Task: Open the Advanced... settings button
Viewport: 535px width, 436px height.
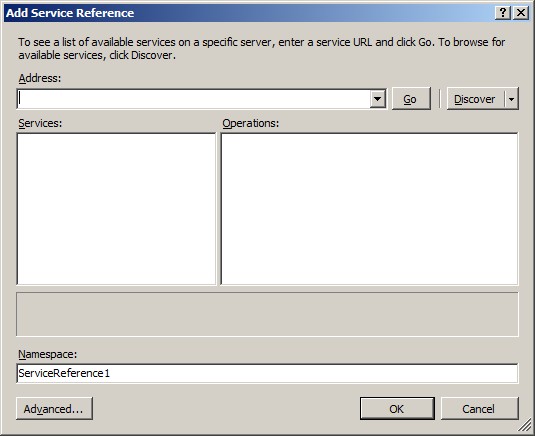Action: pos(54,408)
